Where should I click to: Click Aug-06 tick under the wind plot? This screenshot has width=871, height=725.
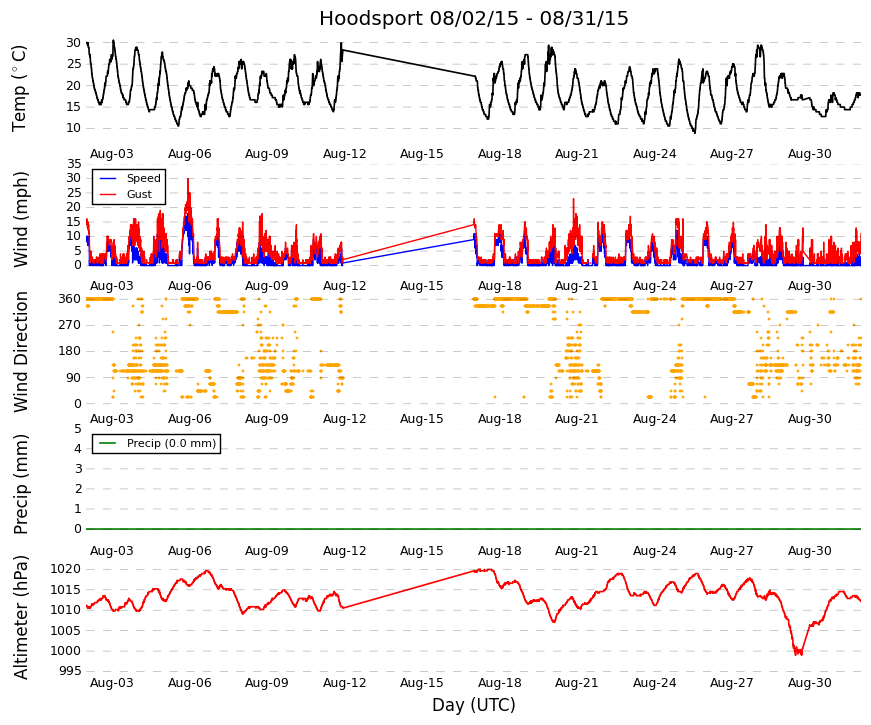click(x=189, y=286)
